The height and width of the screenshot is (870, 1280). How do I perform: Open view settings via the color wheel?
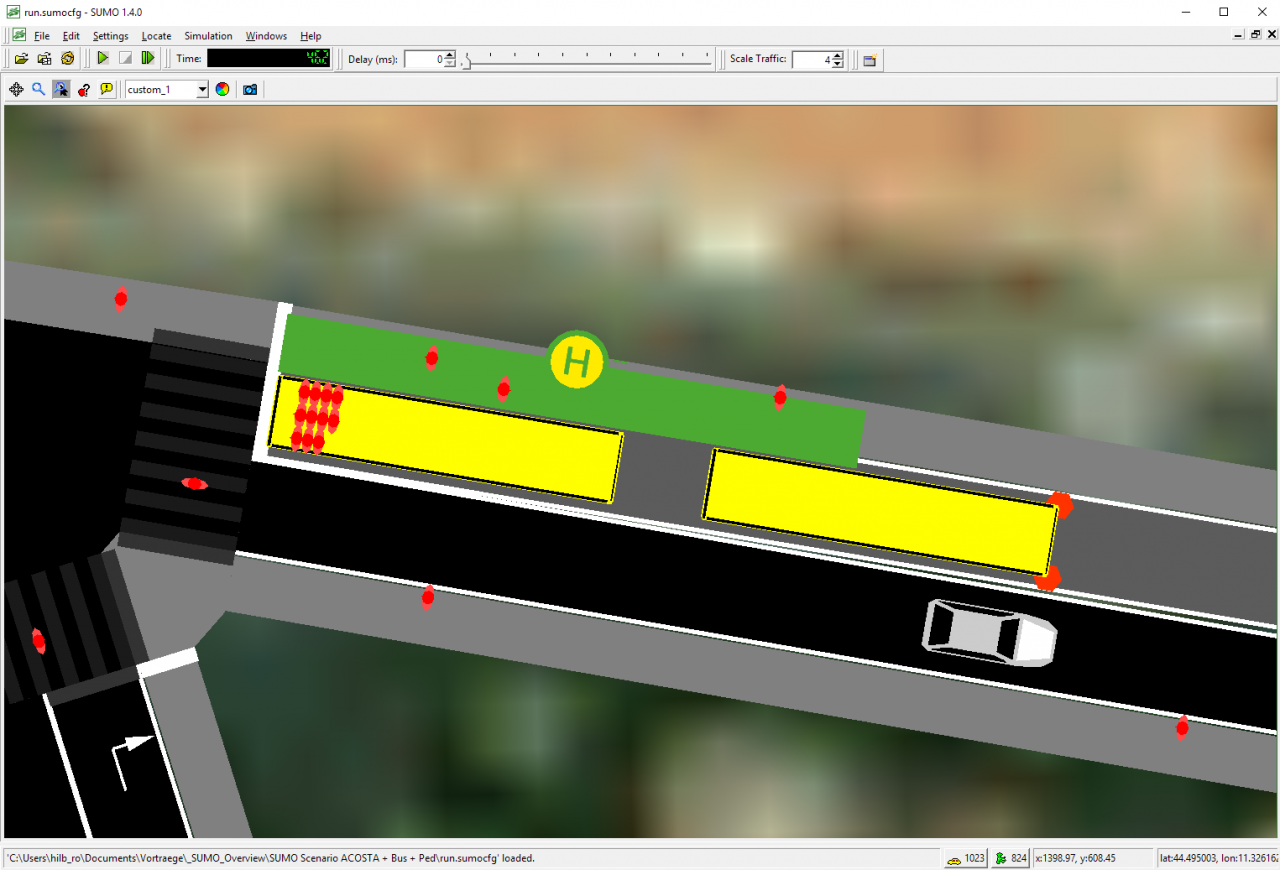(x=222, y=89)
